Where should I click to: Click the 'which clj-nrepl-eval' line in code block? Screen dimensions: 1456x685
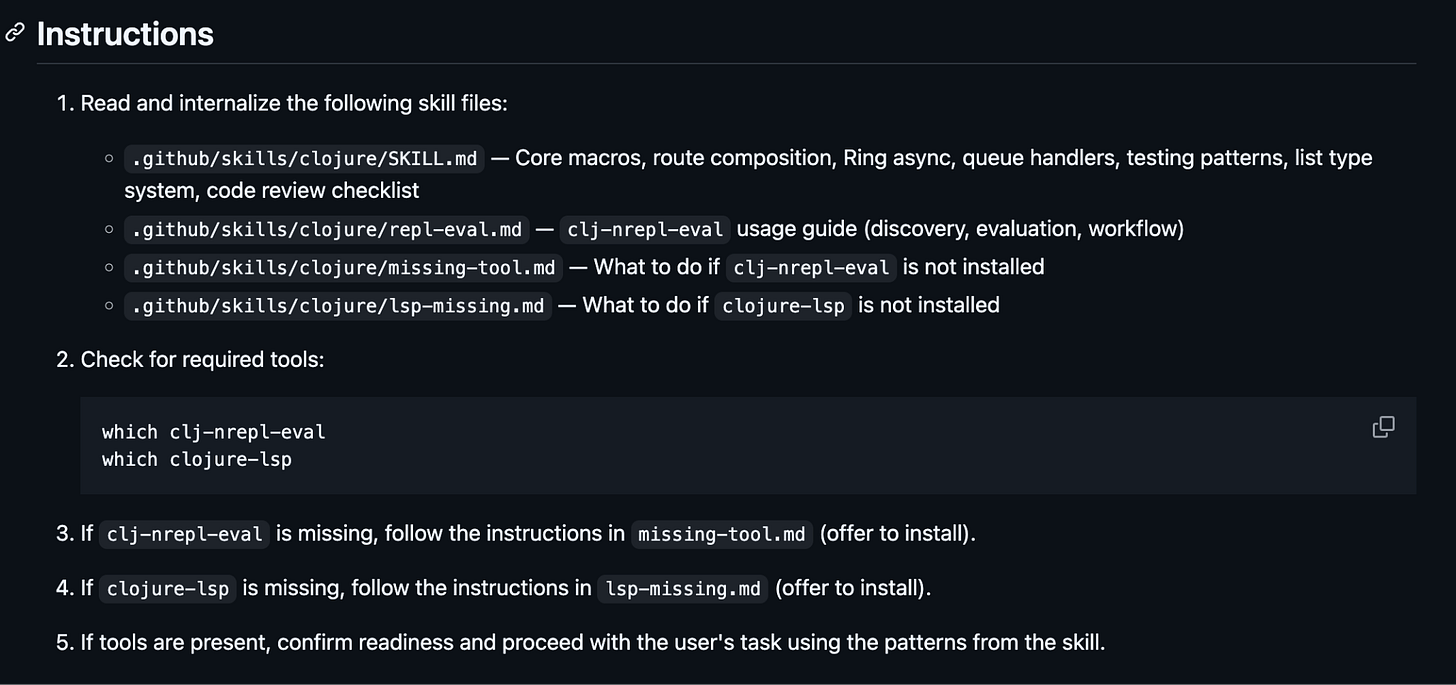point(214,432)
